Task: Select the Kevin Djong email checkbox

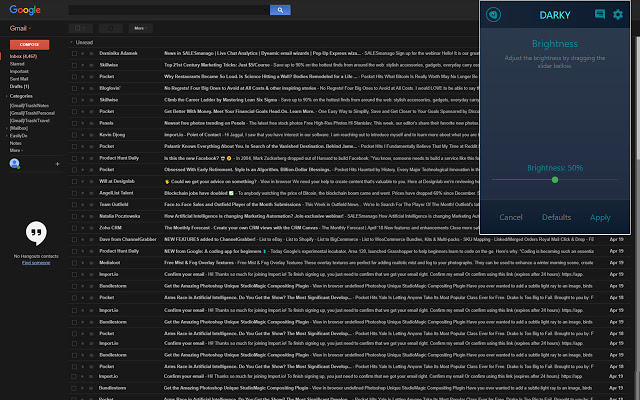Action: coord(74,135)
